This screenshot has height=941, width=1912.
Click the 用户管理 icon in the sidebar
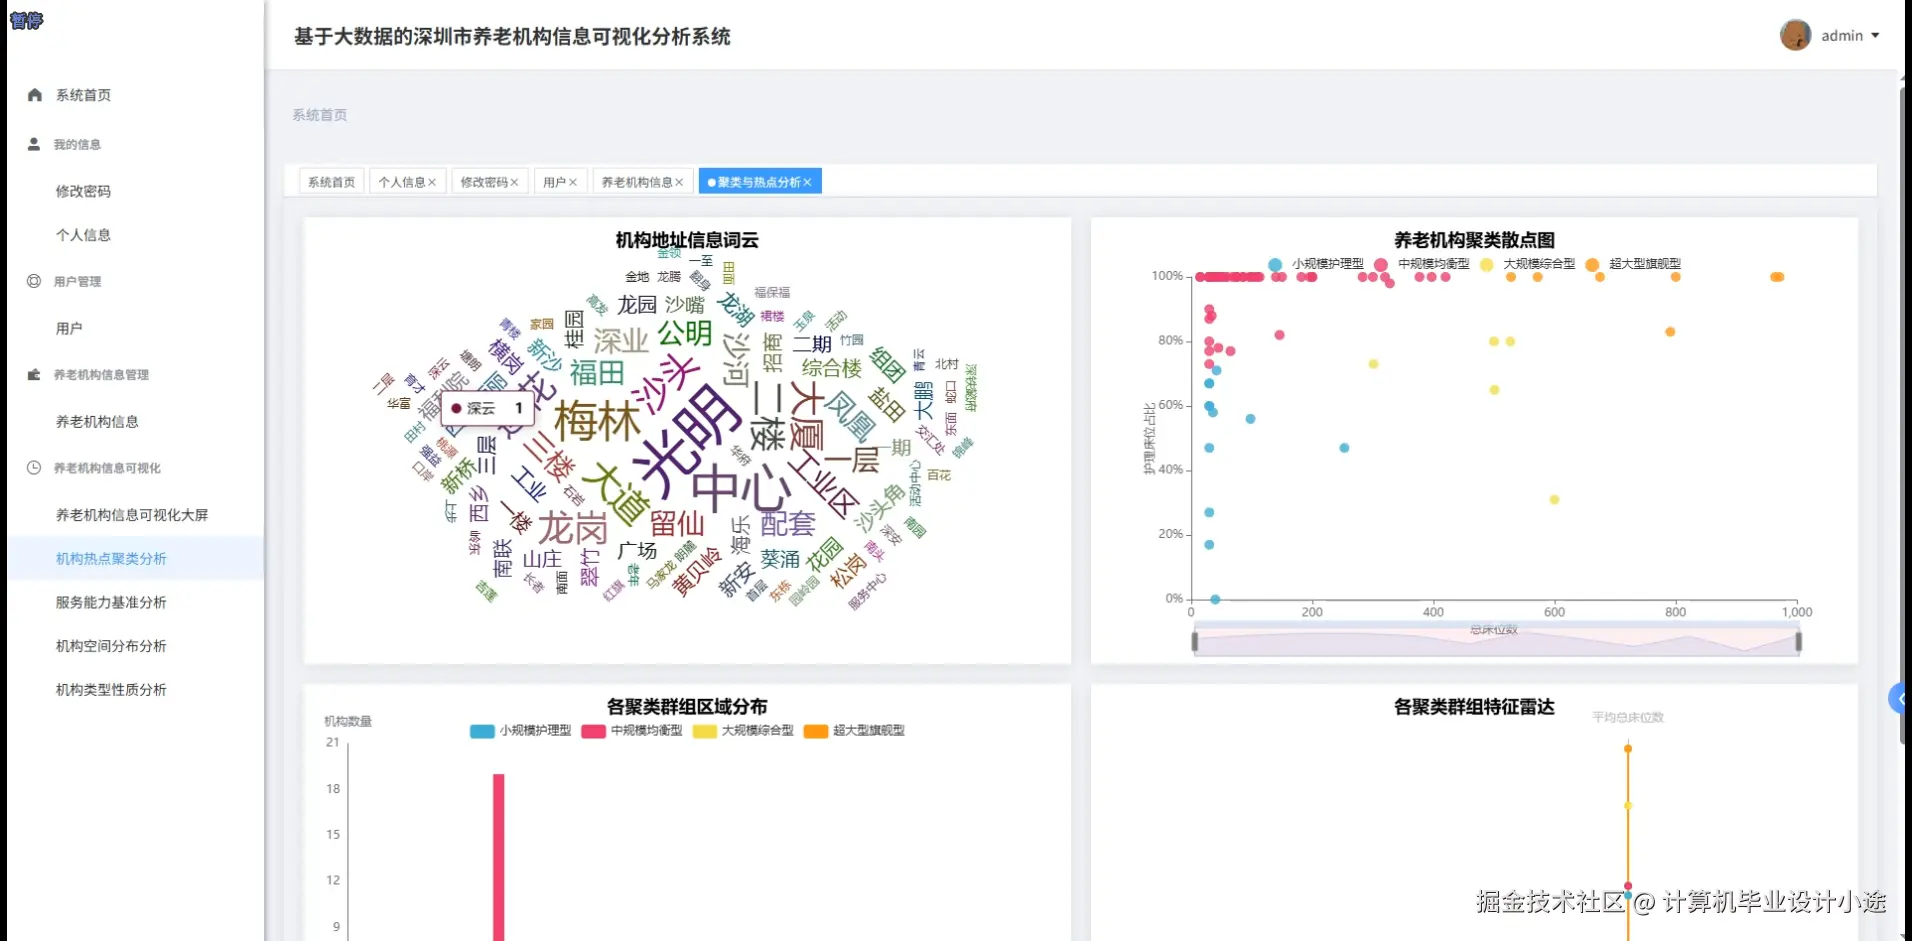coord(33,281)
